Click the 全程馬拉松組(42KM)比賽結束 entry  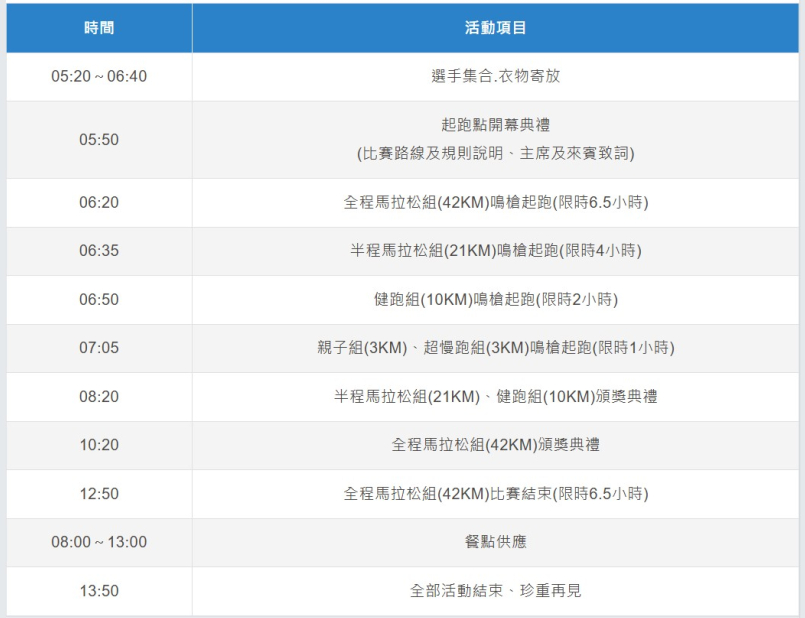tap(495, 494)
